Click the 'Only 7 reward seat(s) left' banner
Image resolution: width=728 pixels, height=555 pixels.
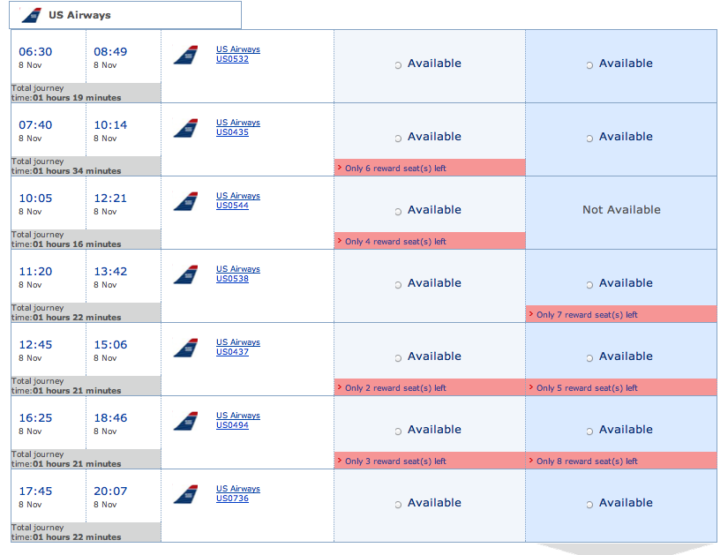pos(621,314)
